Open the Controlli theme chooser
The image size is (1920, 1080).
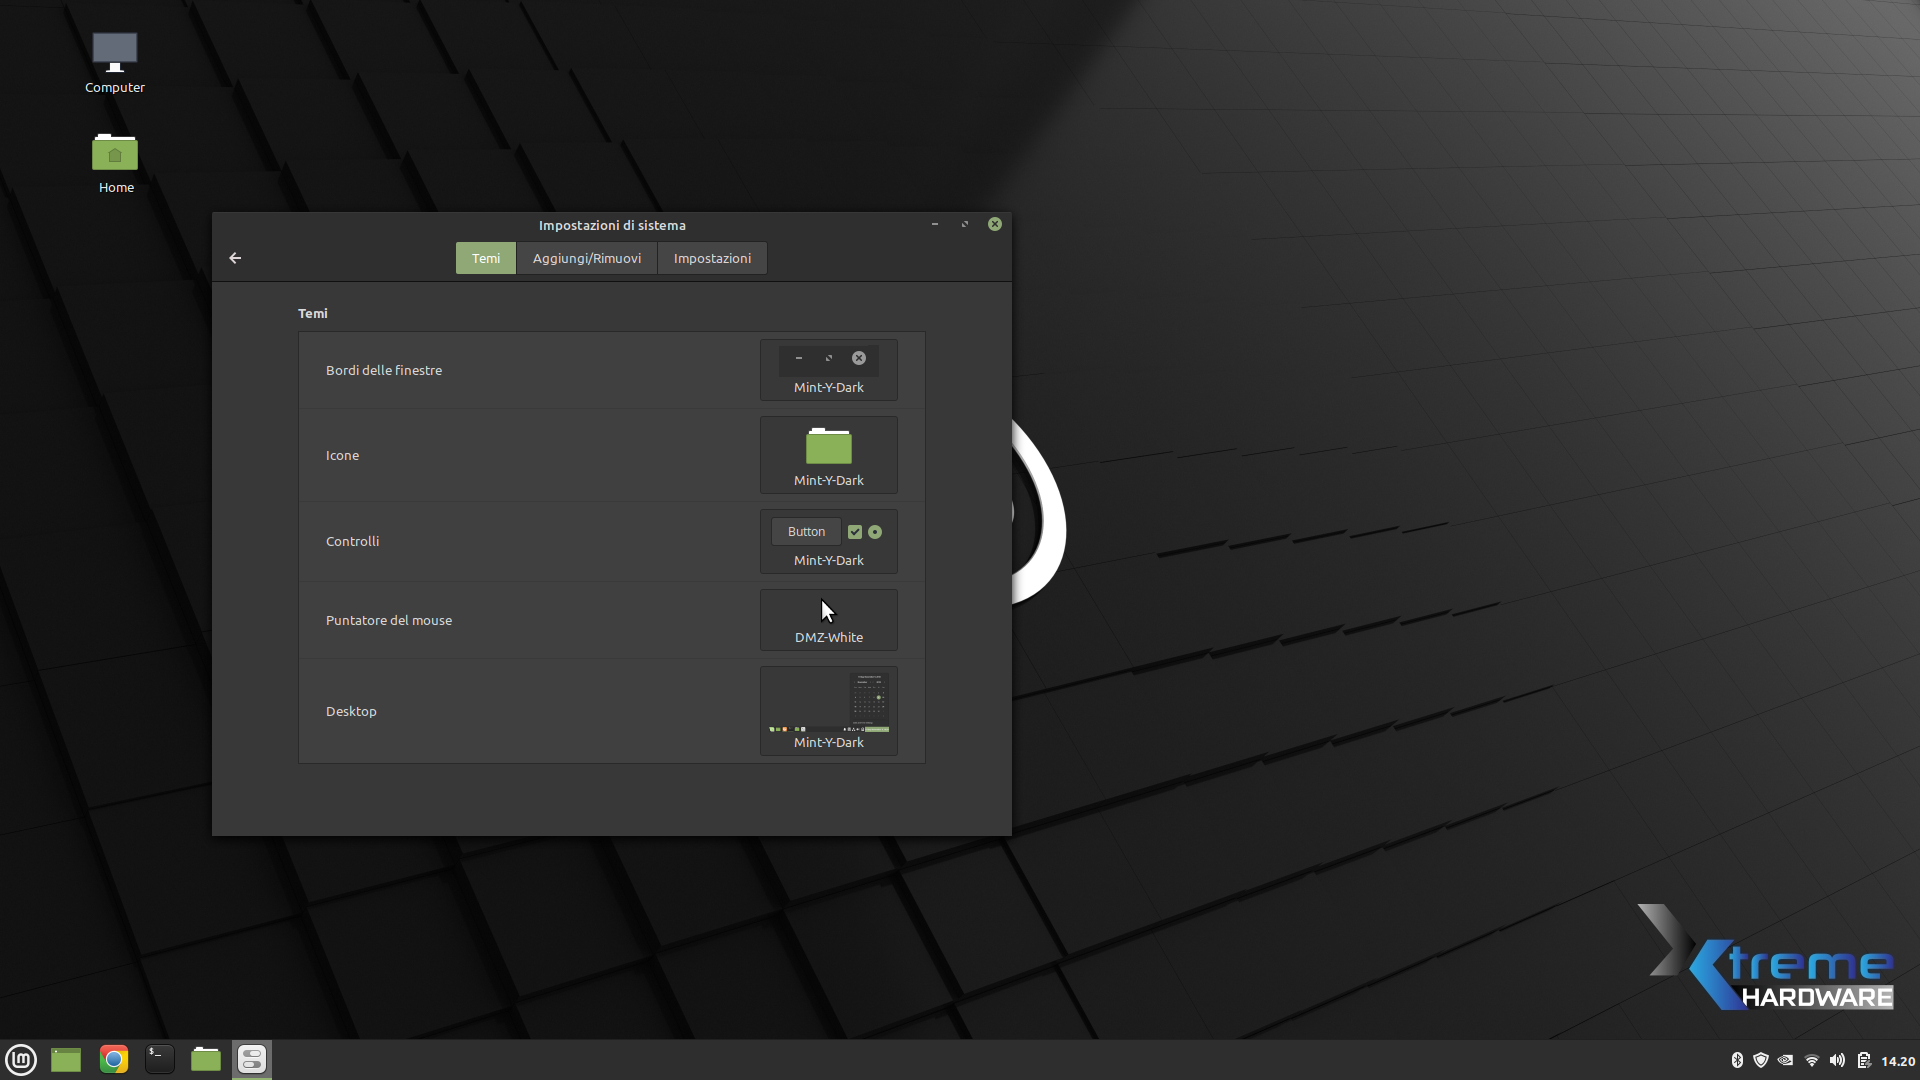[x=828, y=542]
